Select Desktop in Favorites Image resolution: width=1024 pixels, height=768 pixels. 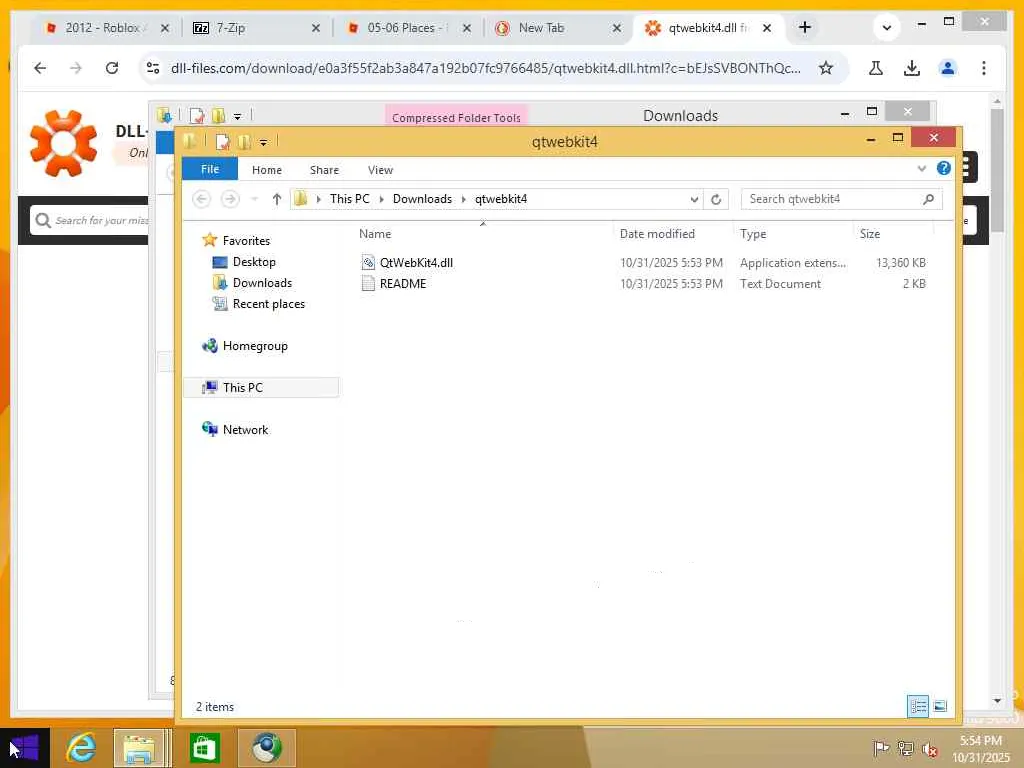pos(254,262)
